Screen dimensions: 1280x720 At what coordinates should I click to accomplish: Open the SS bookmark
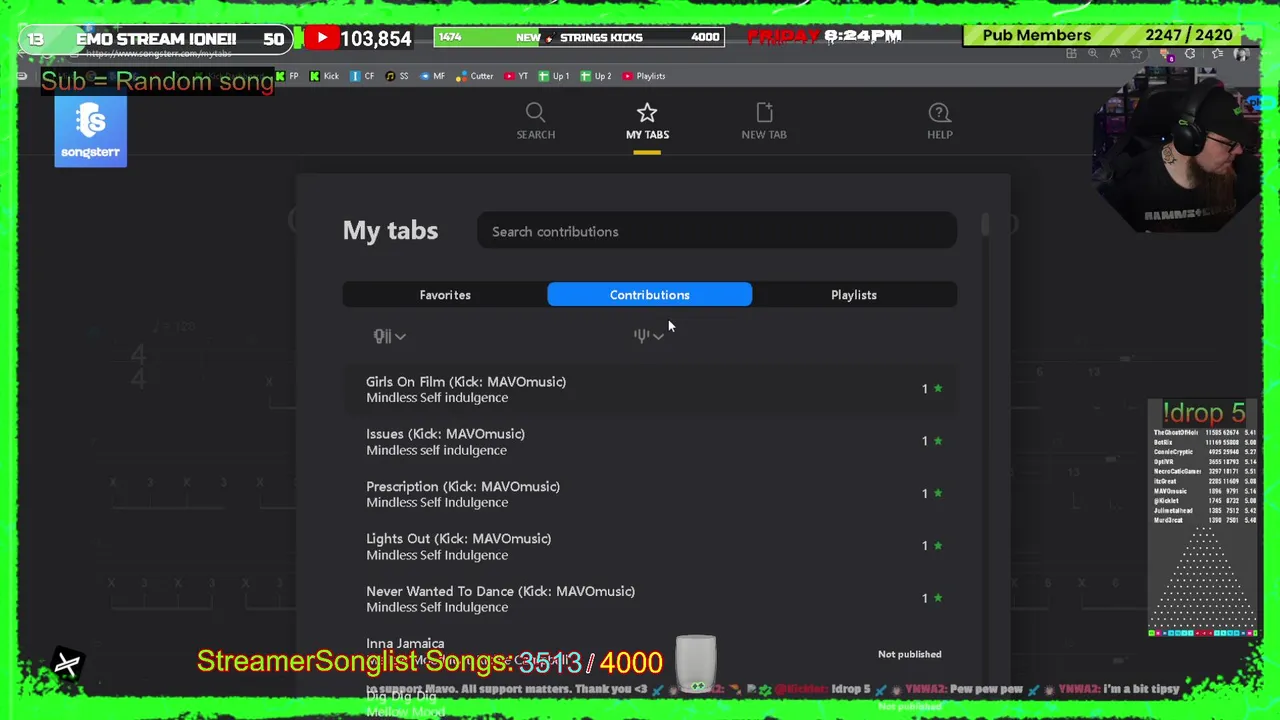(397, 76)
